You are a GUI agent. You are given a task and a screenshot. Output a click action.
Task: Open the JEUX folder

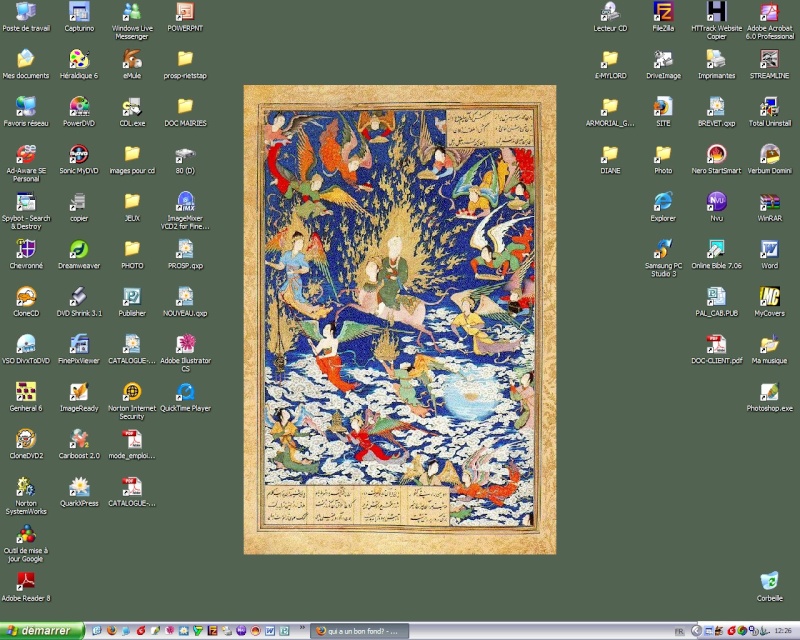(x=132, y=206)
